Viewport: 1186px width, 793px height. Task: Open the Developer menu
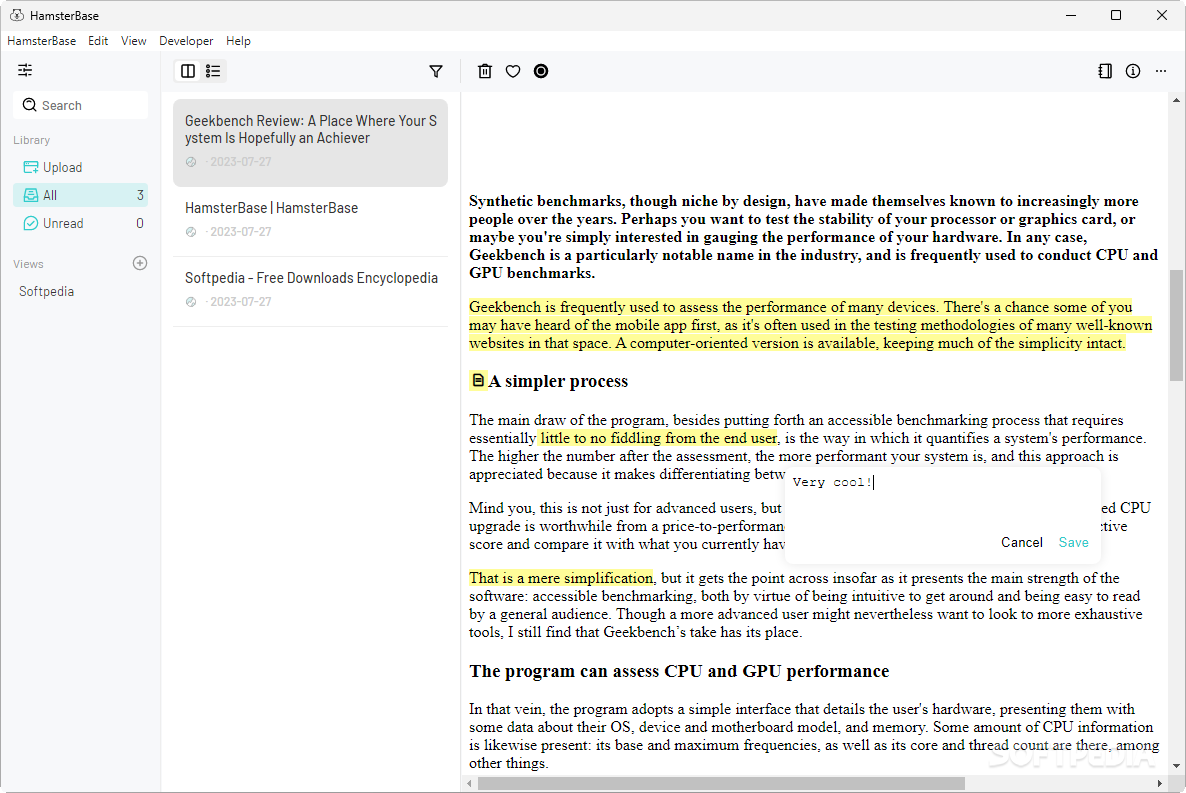[186, 41]
